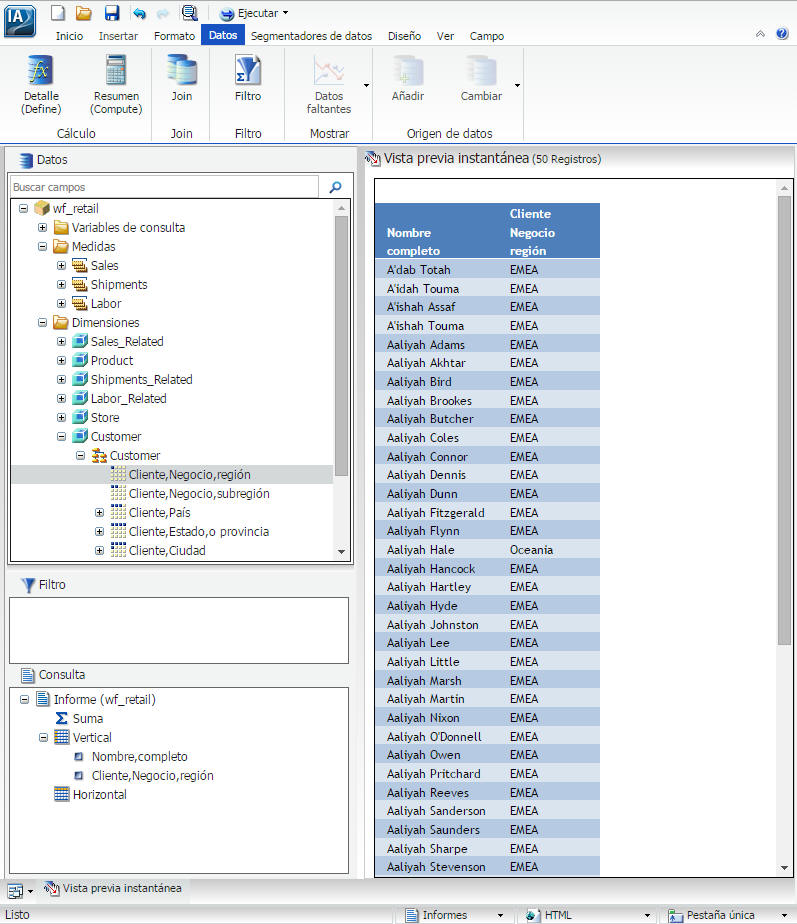Select the Labor_Related dimension
Screen dimensions: 797x924
click(x=129, y=398)
